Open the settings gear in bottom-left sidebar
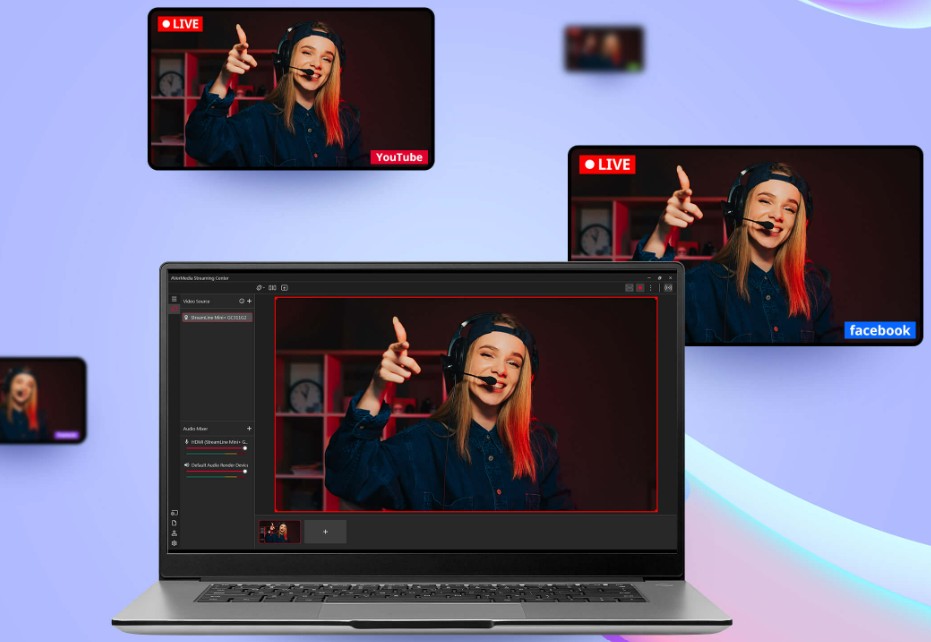Image resolution: width=931 pixels, height=642 pixels. 174,543
